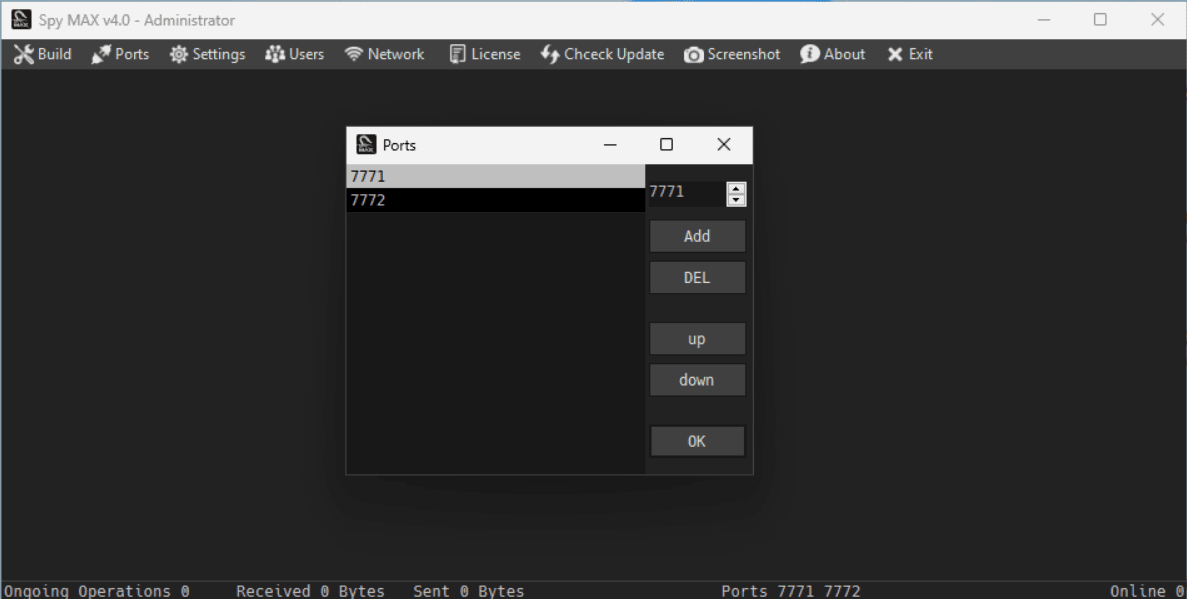Click the Online 0 status entry
This screenshot has height=599, width=1187.
pos(1147,591)
